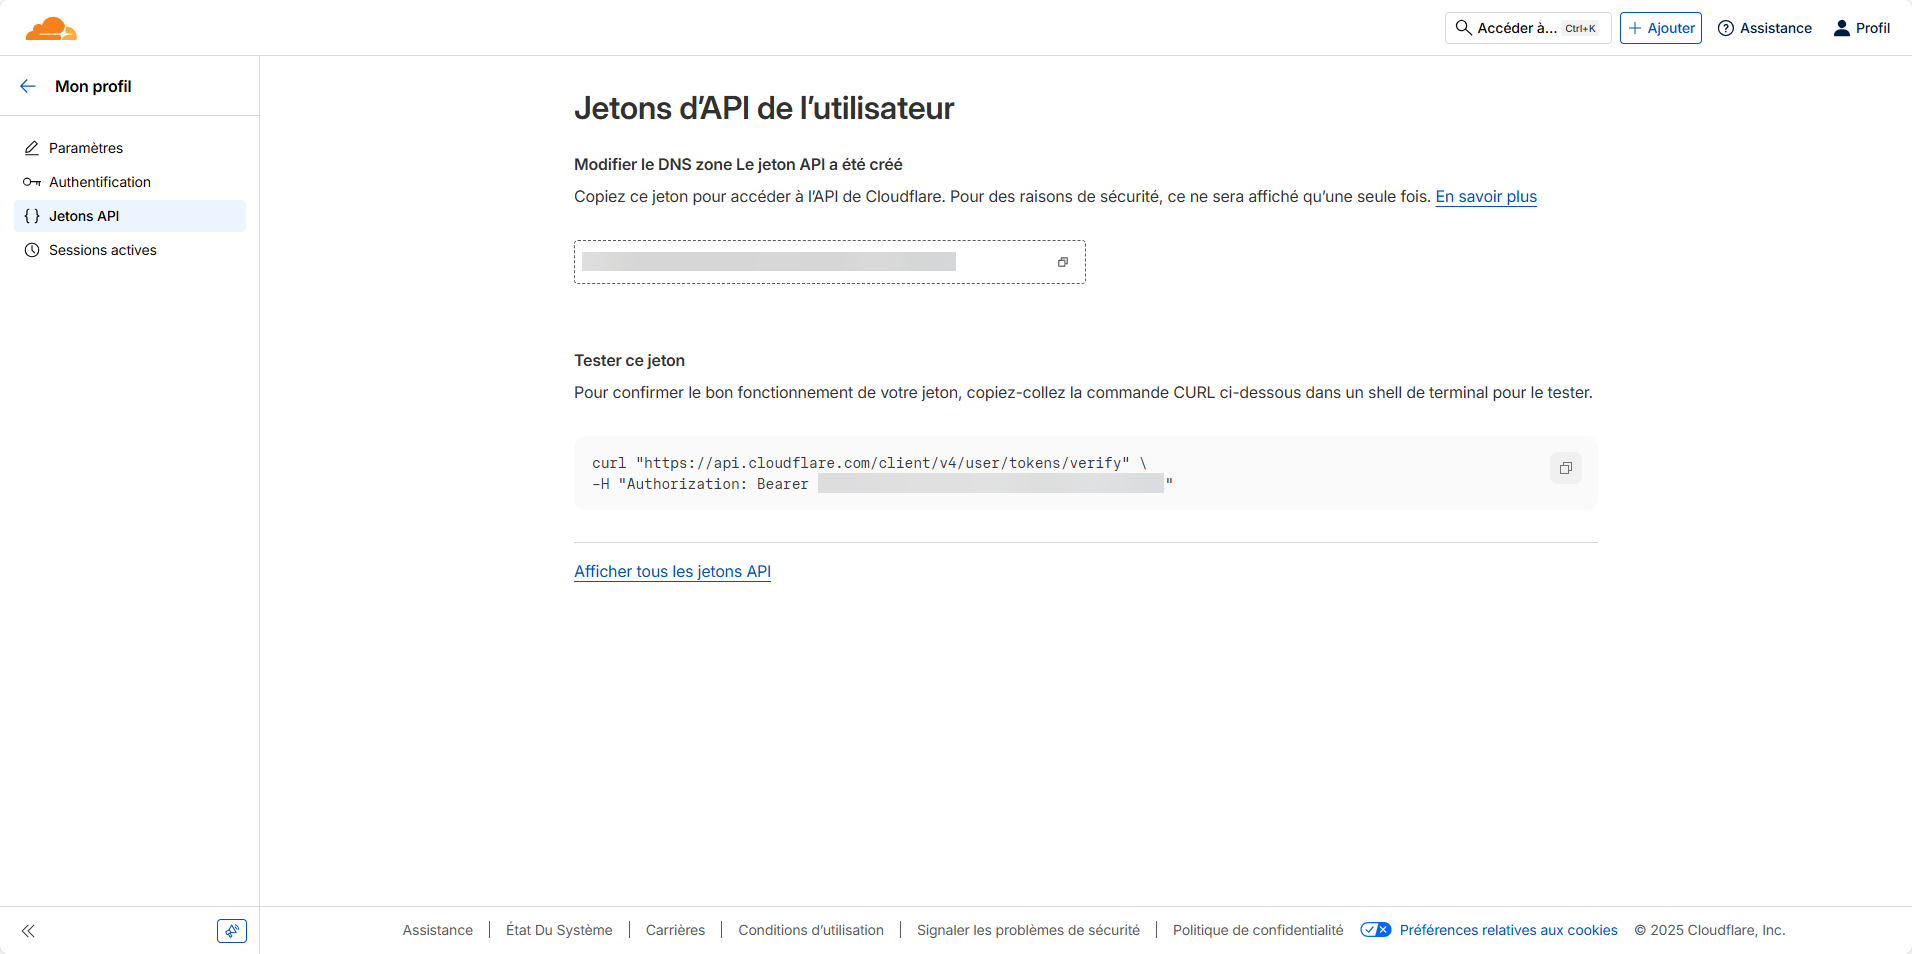Select Jetons API in the sidebar
1912x954 pixels.
[84, 216]
